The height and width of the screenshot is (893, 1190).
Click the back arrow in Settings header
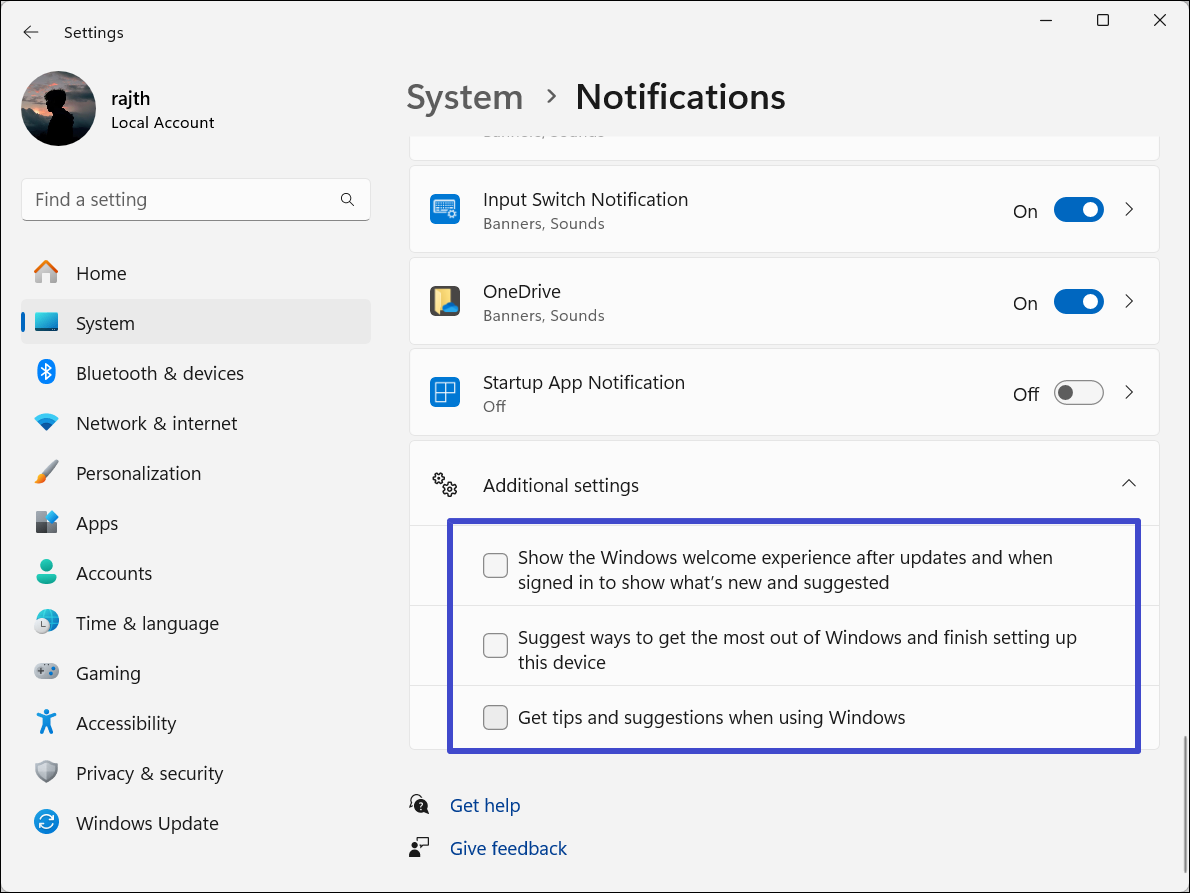point(31,32)
